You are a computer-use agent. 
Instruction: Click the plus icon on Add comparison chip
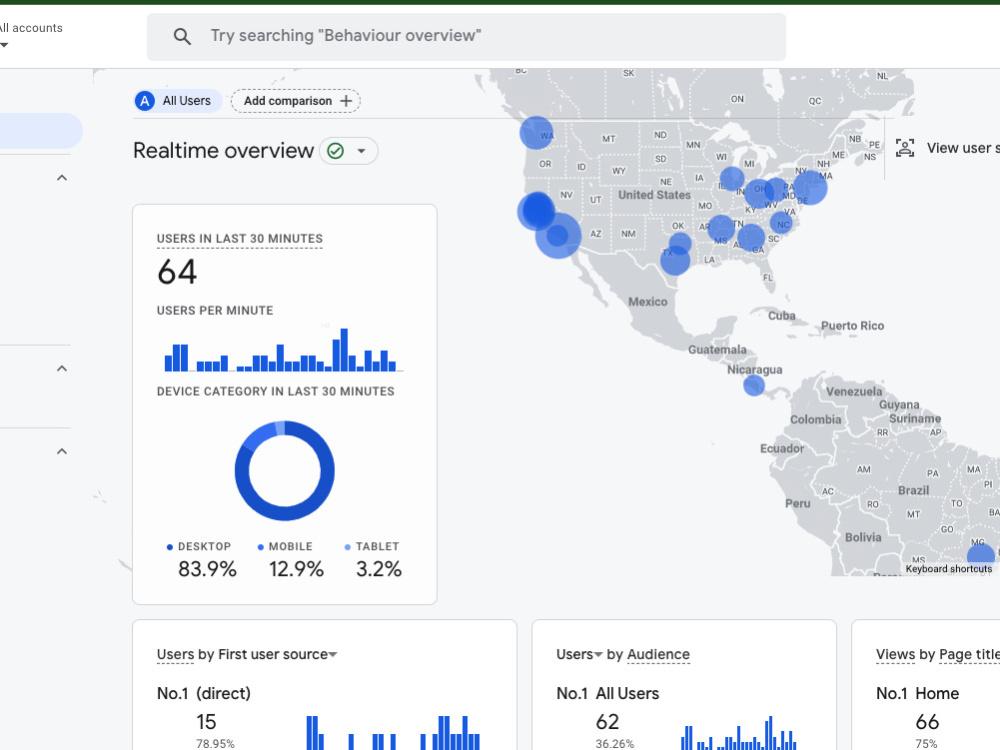click(x=347, y=100)
